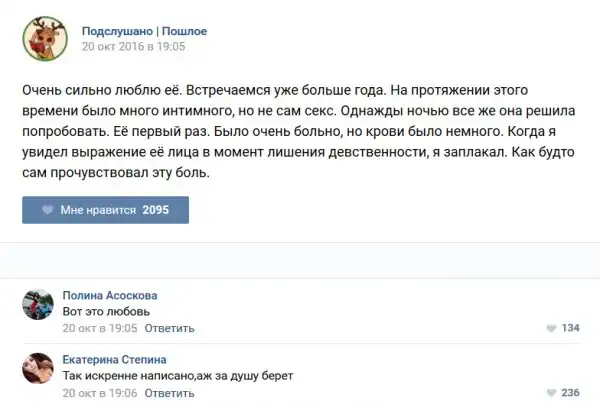Click the main post text body

click(290, 130)
